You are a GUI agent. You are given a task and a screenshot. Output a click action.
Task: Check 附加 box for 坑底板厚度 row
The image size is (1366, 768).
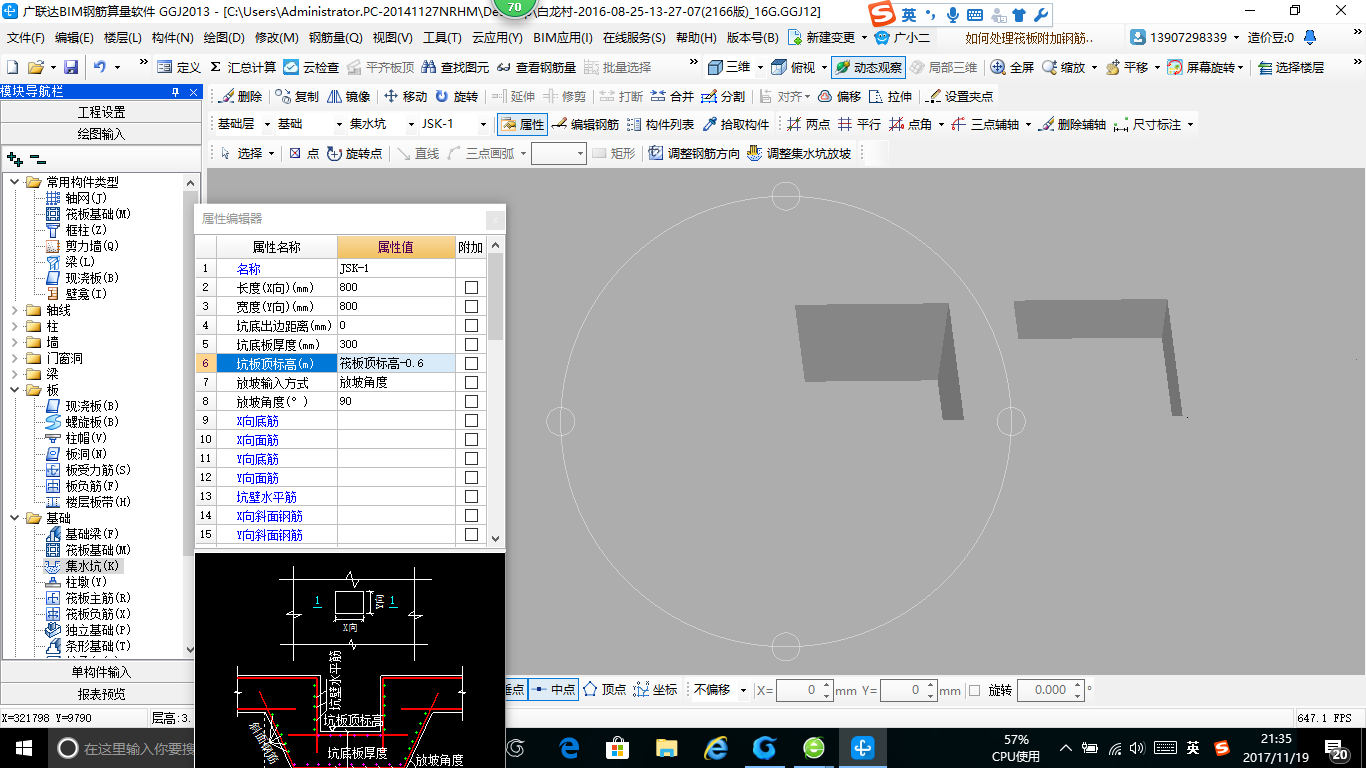[x=471, y=345]
